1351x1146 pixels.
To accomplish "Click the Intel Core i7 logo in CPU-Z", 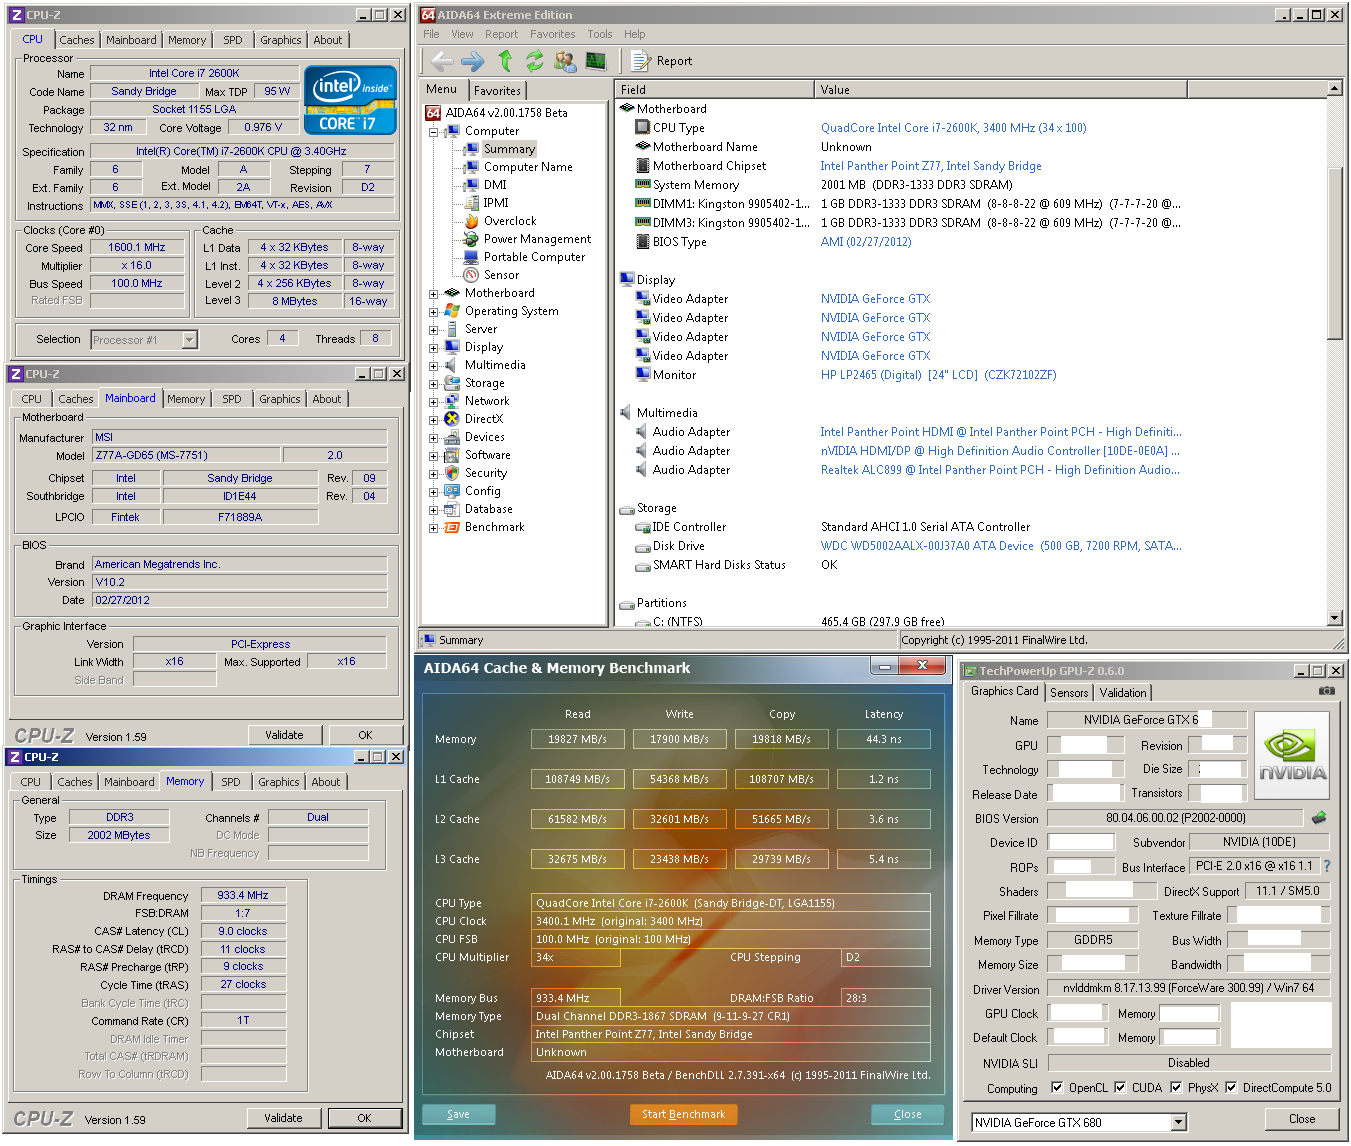I will coord(350,100).
